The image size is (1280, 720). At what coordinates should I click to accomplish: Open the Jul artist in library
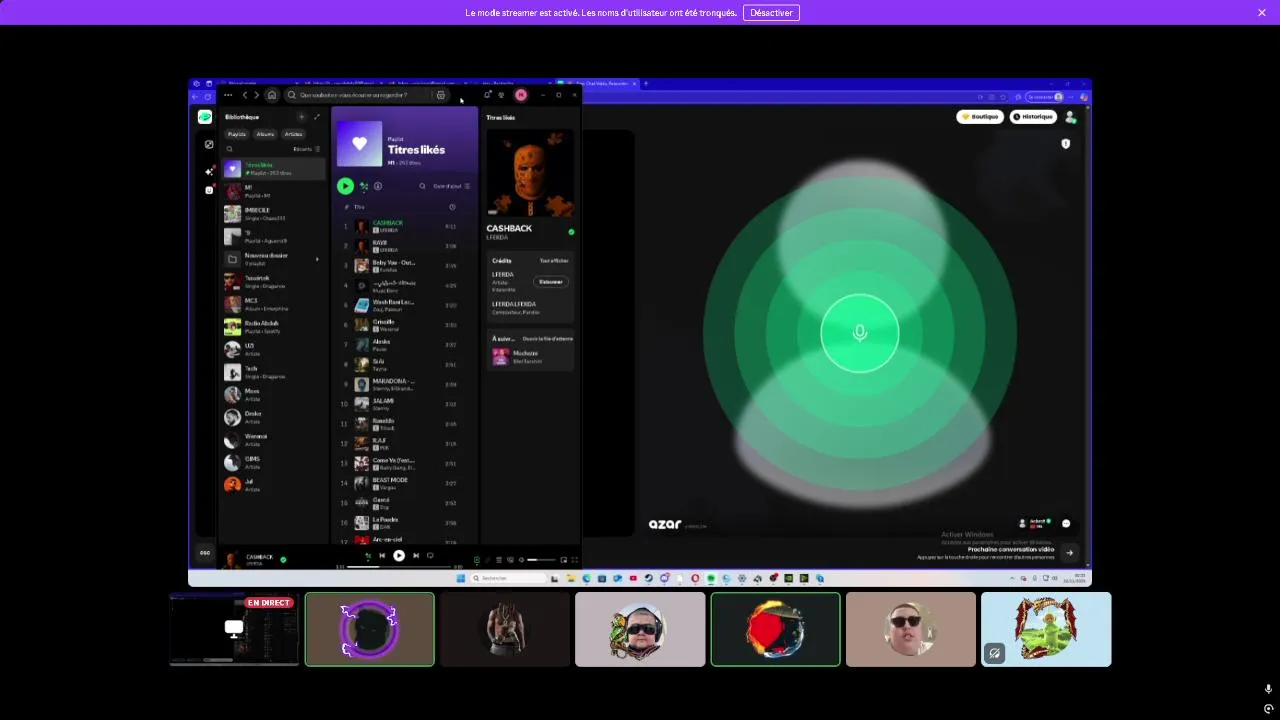point(273,485)
